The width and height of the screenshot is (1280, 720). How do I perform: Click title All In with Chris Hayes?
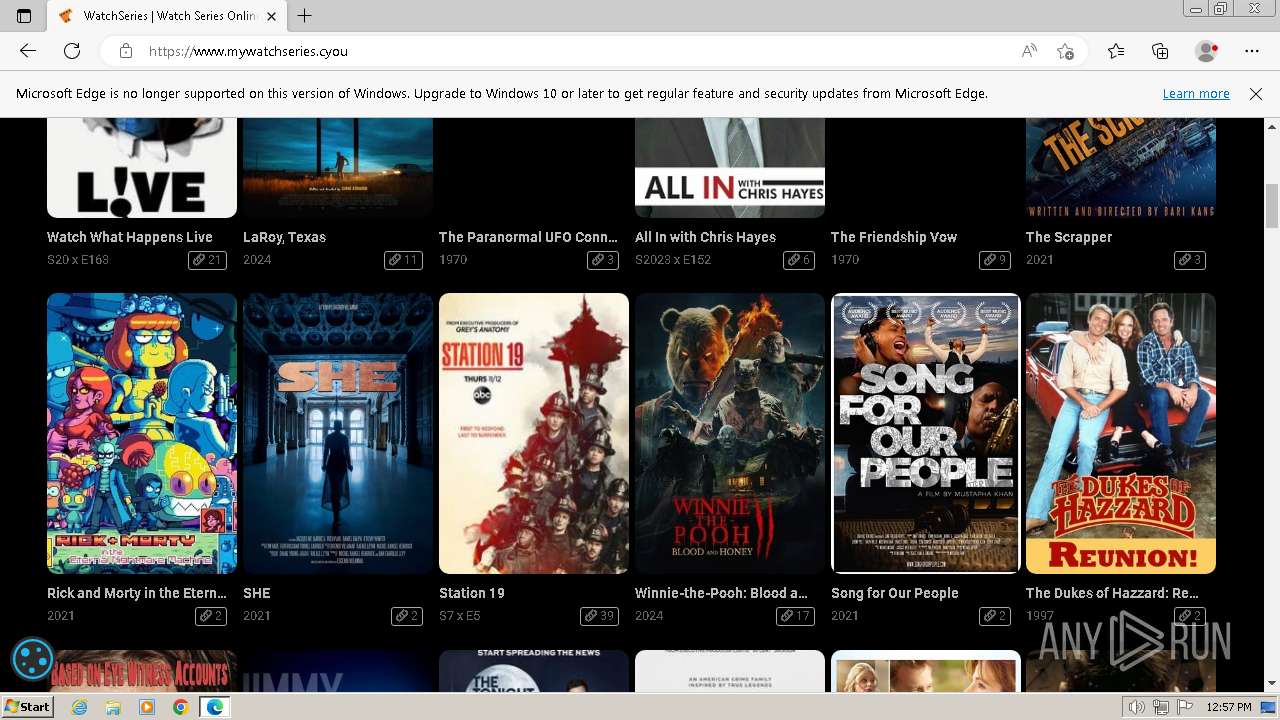[705, 237]
